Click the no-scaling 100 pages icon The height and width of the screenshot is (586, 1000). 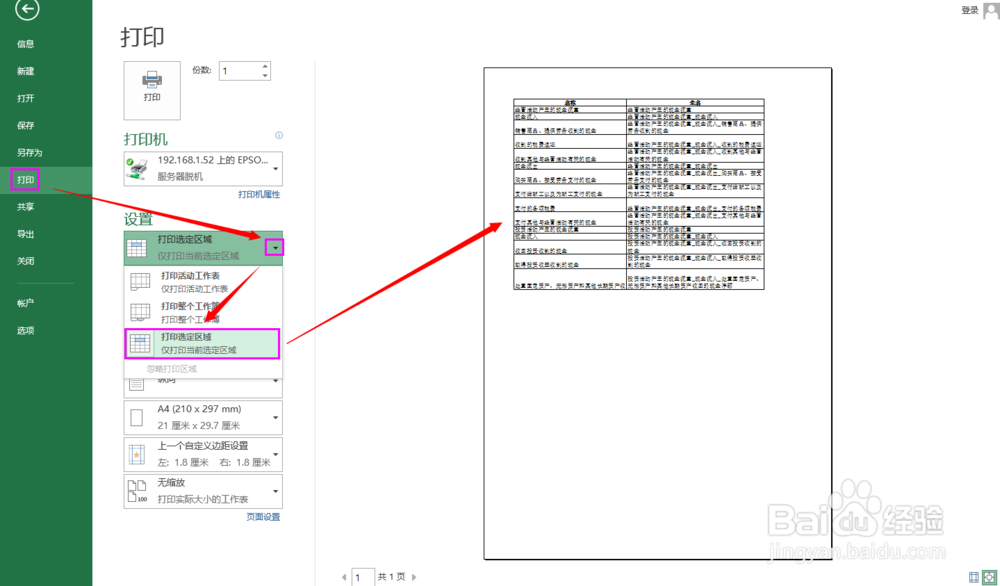point(137,492)
